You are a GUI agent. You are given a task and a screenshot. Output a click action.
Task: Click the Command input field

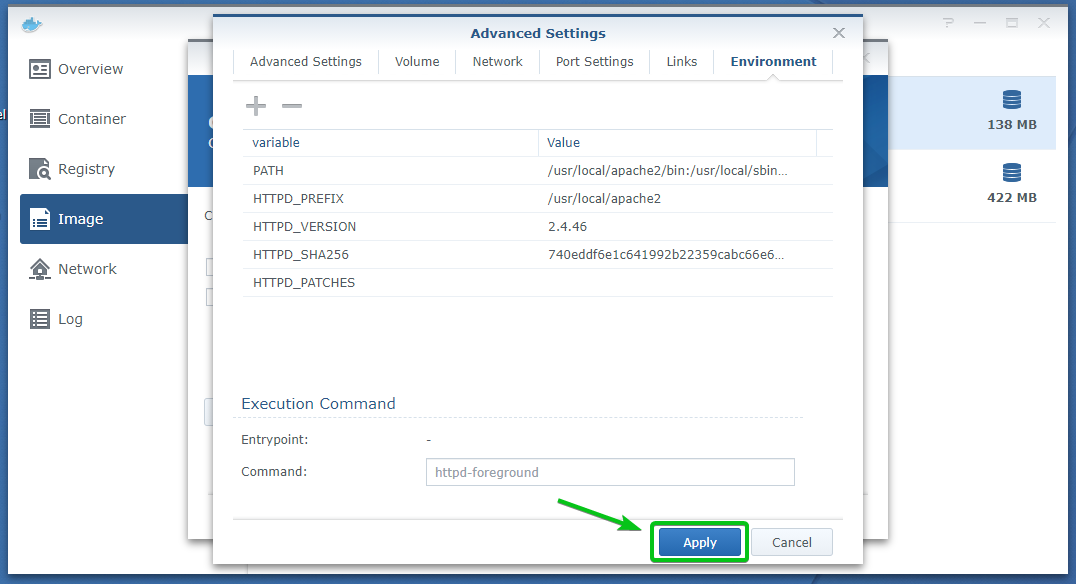click(x=610, y=472)
